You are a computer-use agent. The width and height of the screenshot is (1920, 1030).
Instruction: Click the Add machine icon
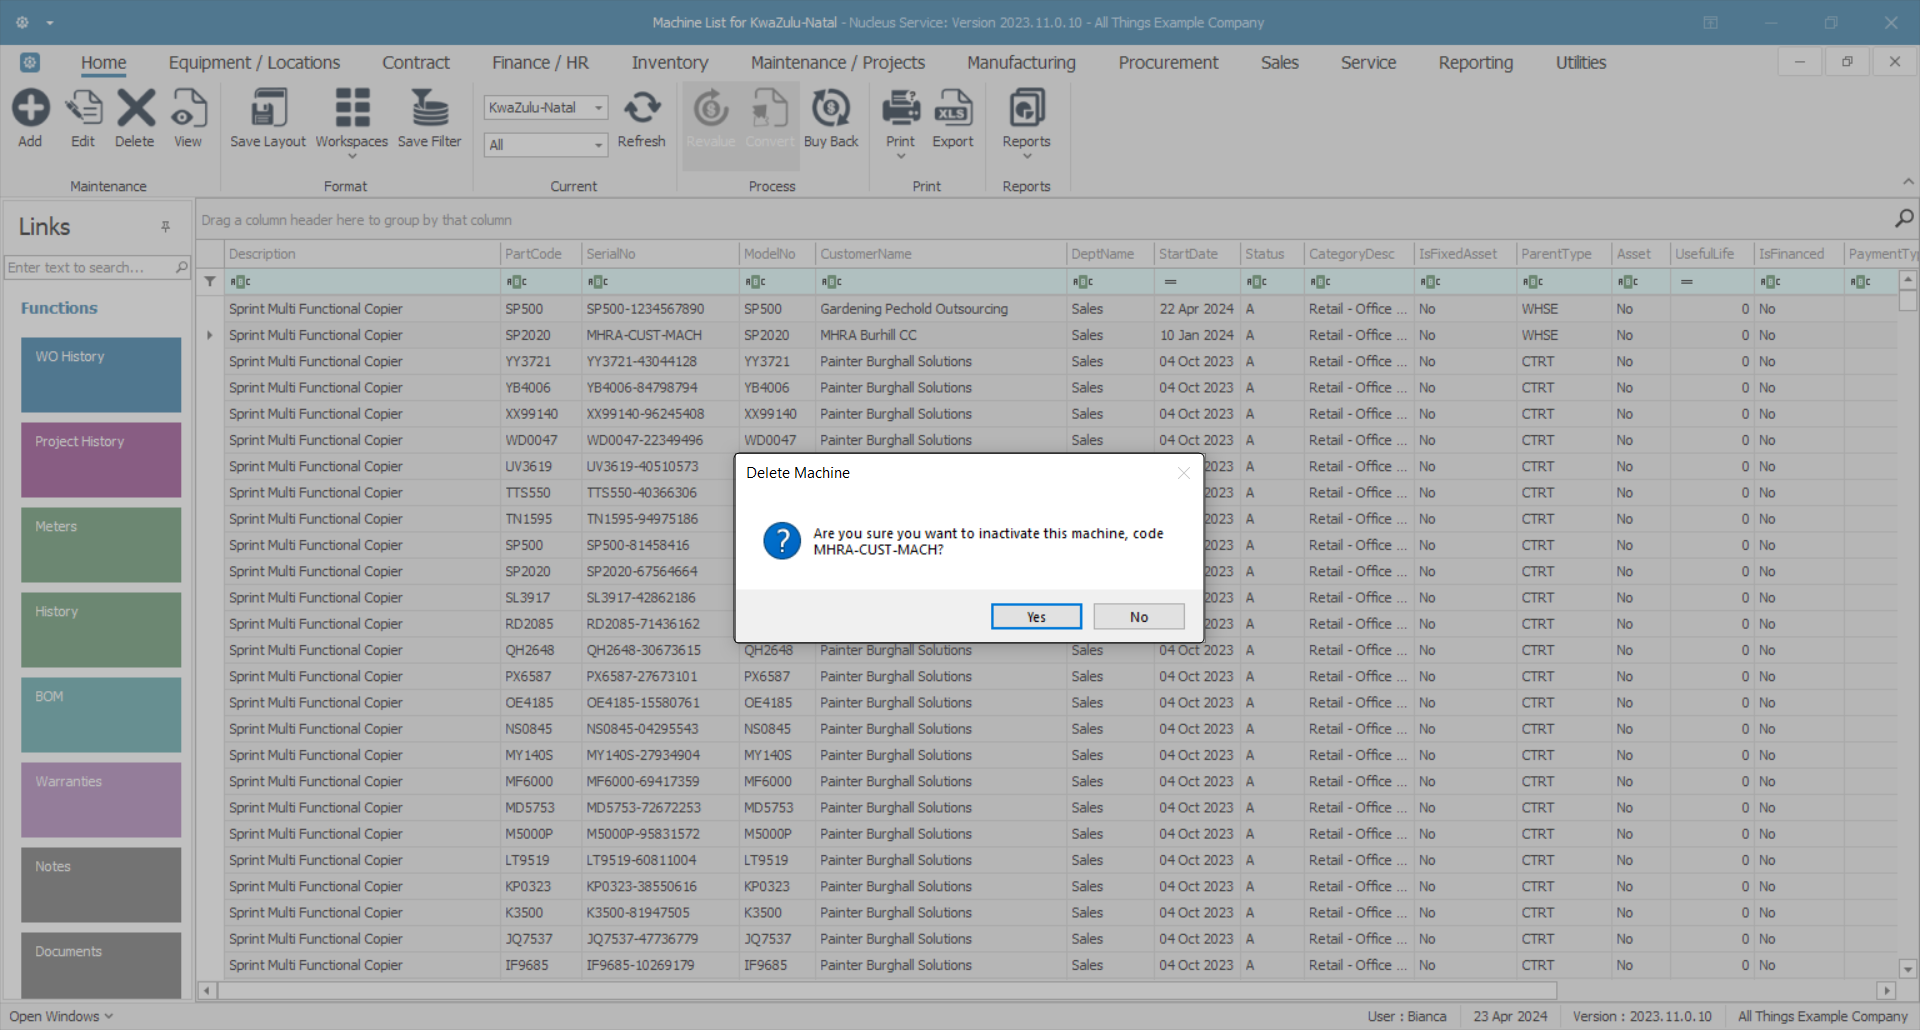[30, 109]
